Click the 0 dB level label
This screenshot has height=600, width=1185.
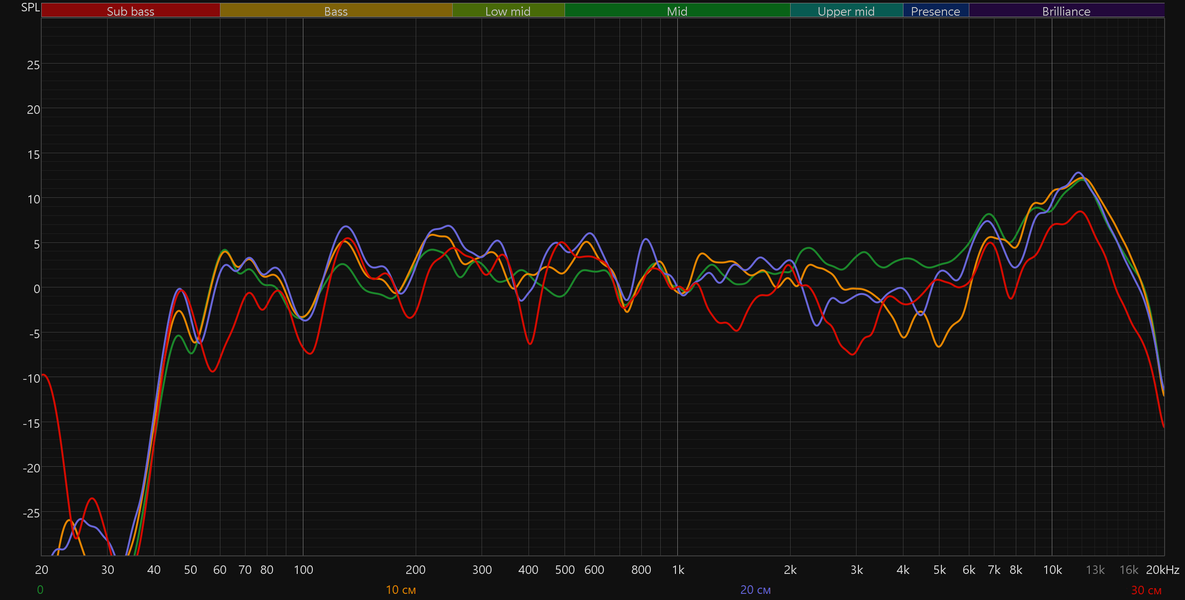(x=36, y=289)
